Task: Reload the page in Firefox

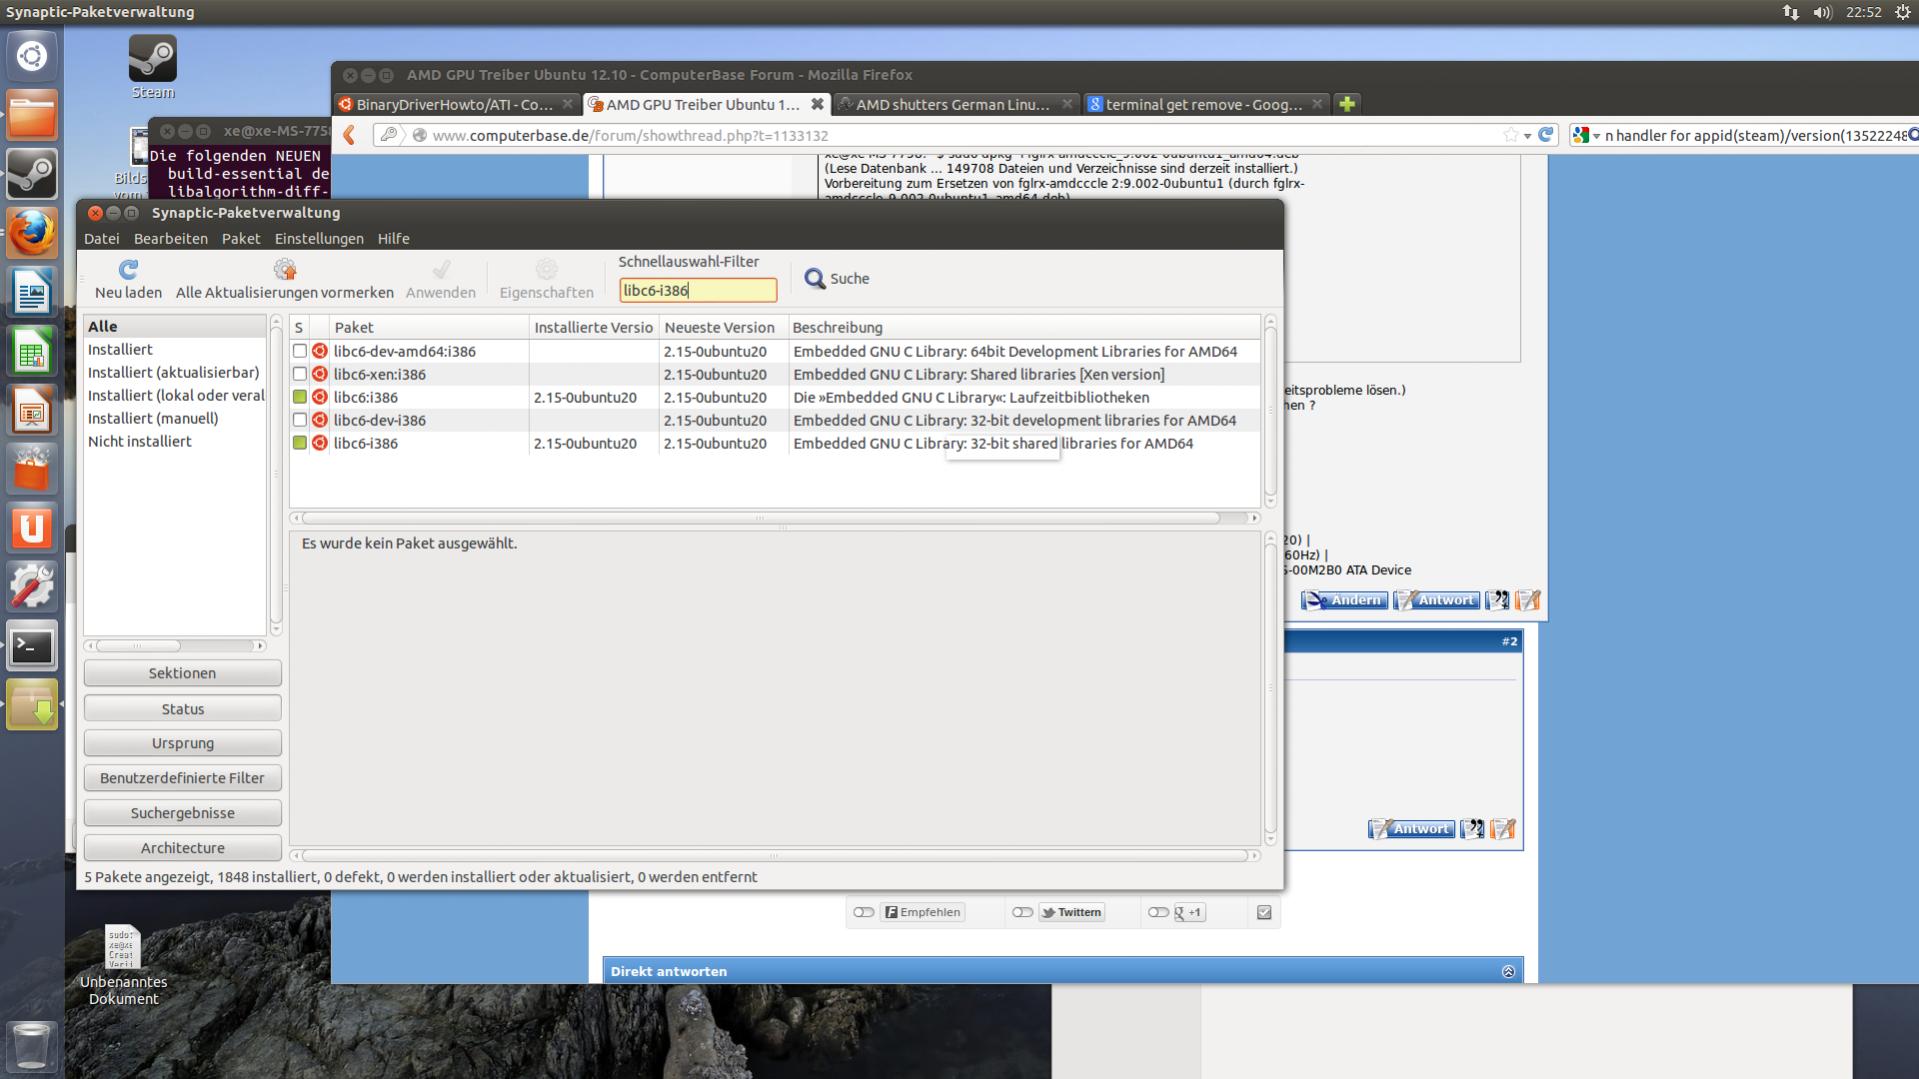Action: pyautogui.click(x=1546, y=135)
